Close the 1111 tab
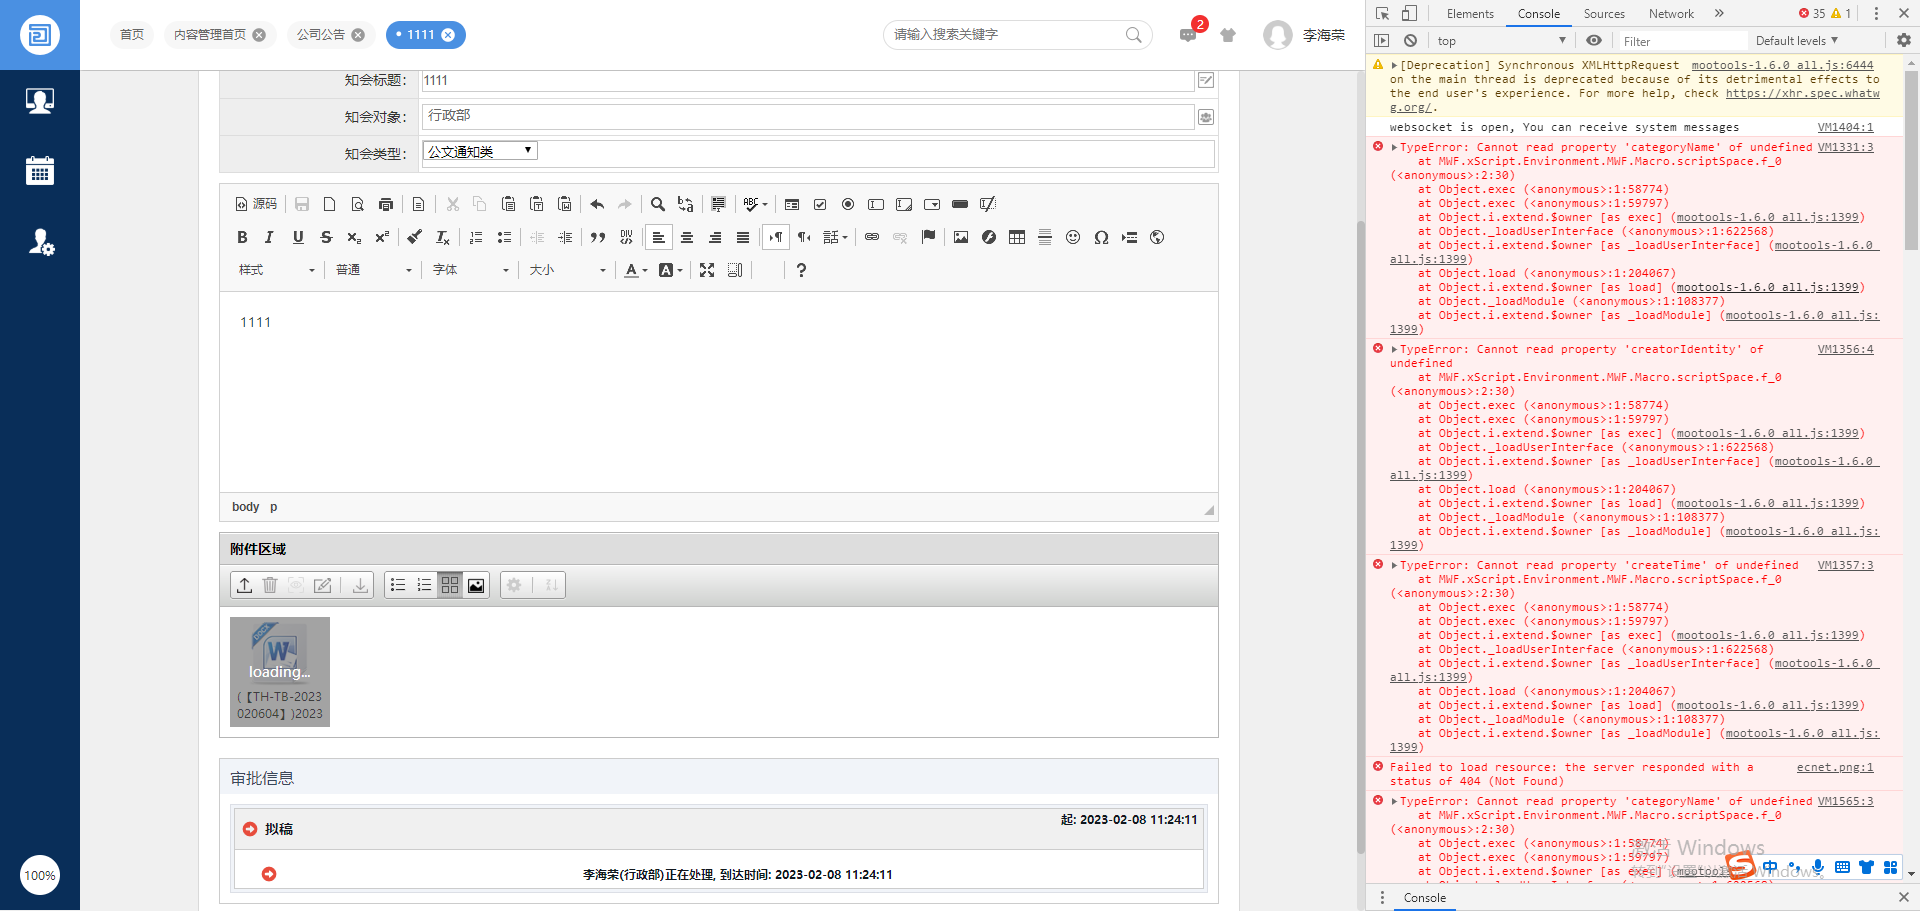Viewport: 1920px width, 911px height. point(448,35)
